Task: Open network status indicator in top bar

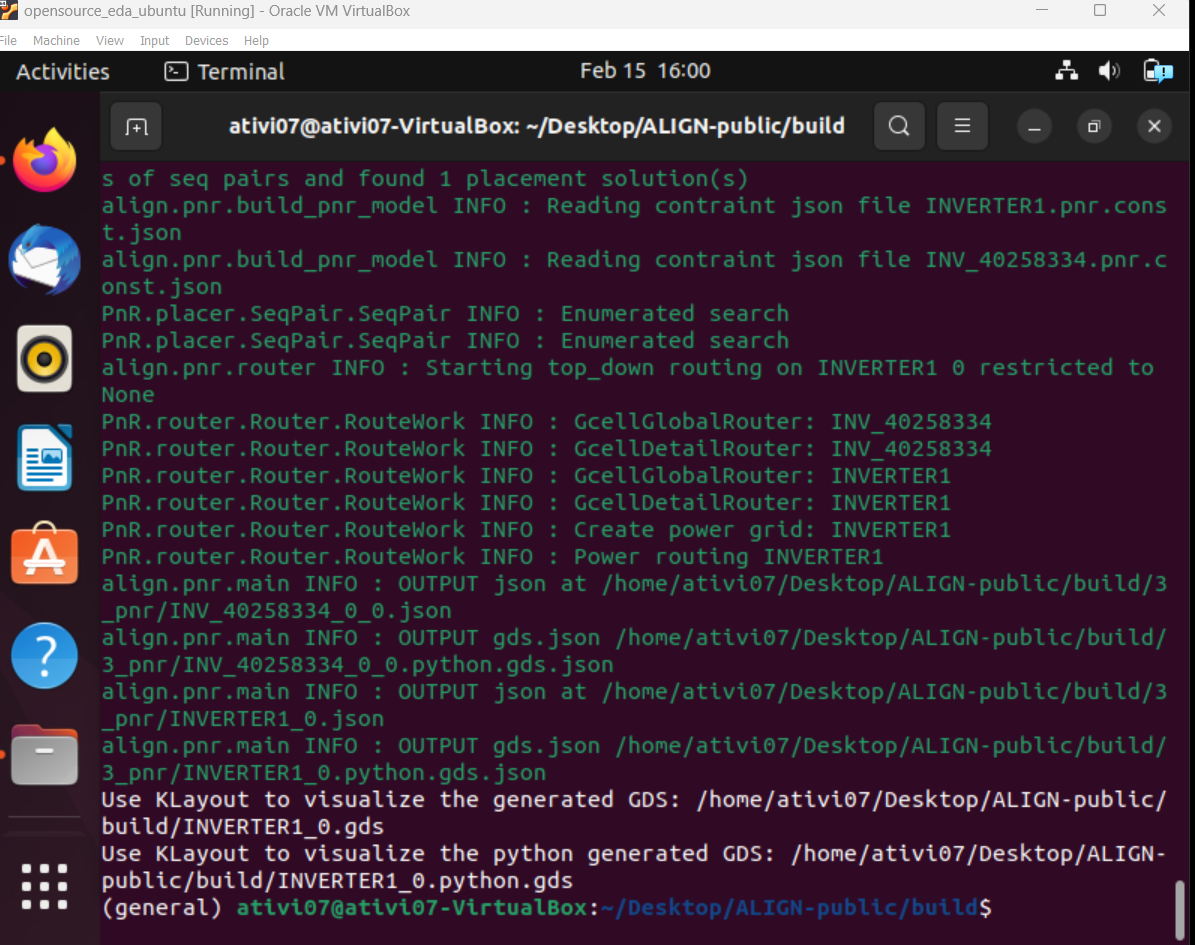Action: tap(1066, 71)
